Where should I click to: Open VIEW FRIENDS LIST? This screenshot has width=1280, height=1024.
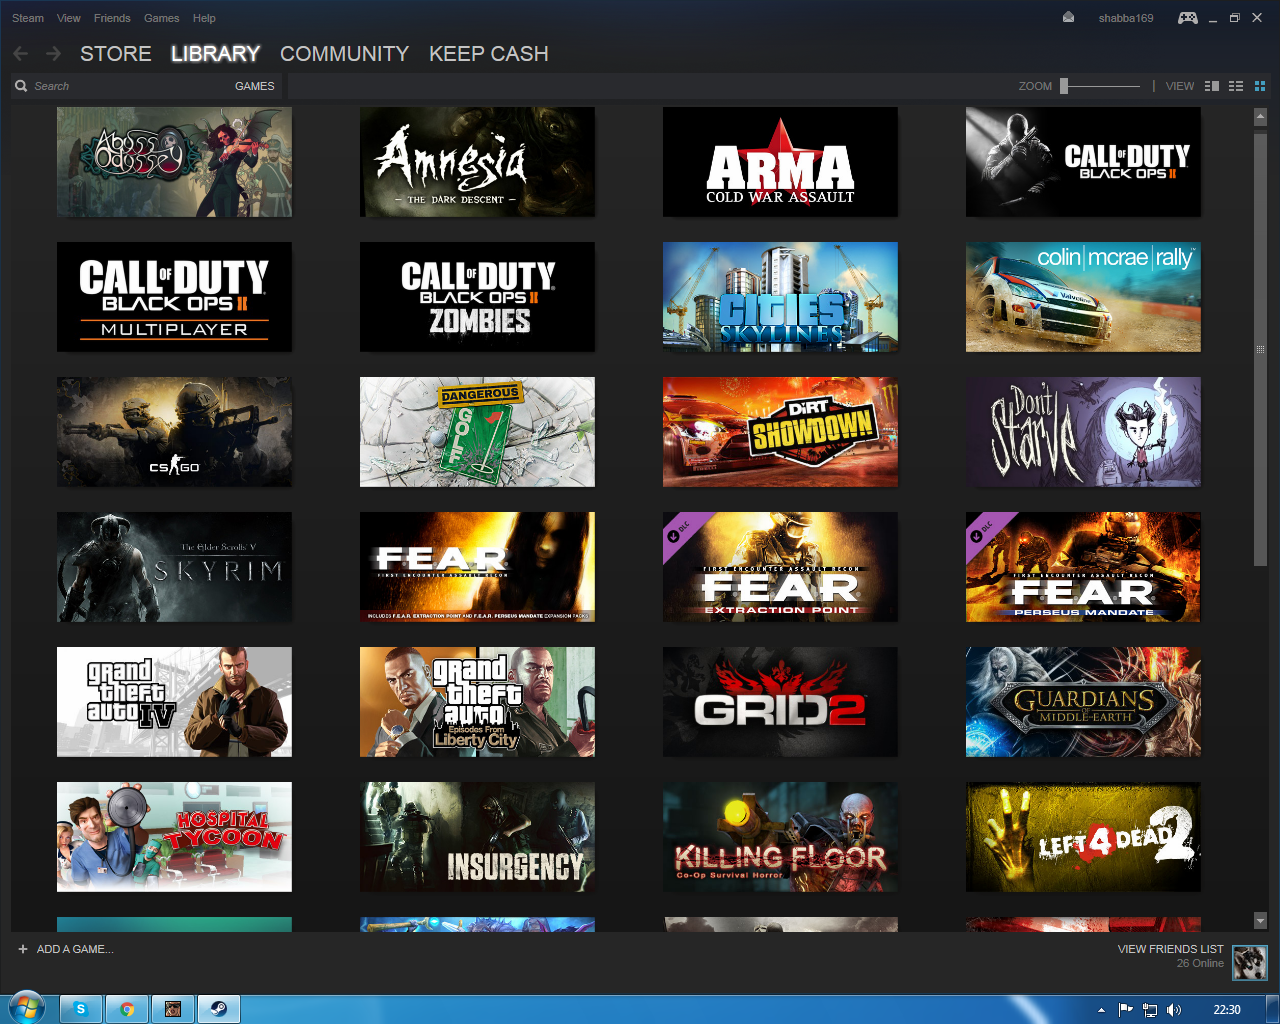(x=1170, y=949)
